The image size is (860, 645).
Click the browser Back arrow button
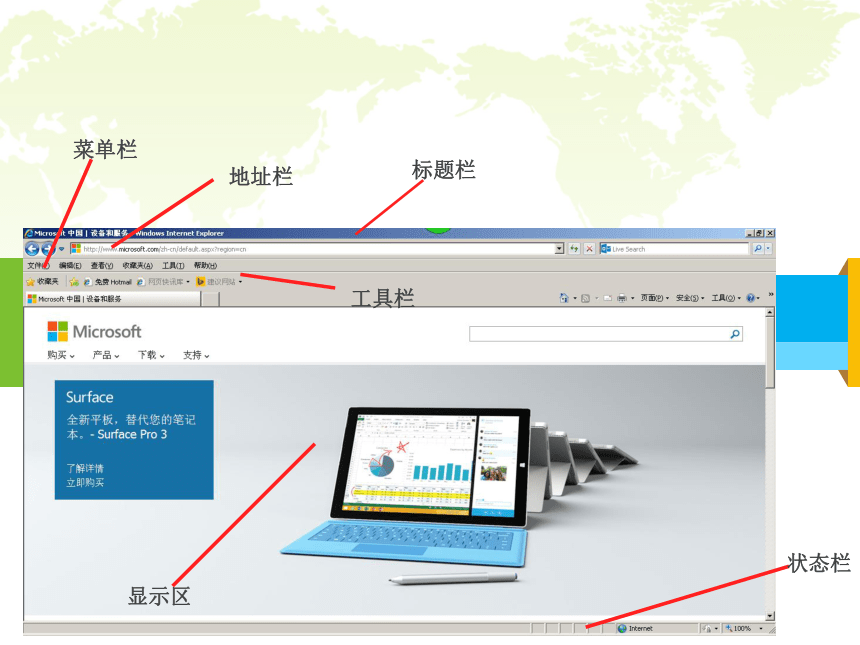(x=32, y=250)
